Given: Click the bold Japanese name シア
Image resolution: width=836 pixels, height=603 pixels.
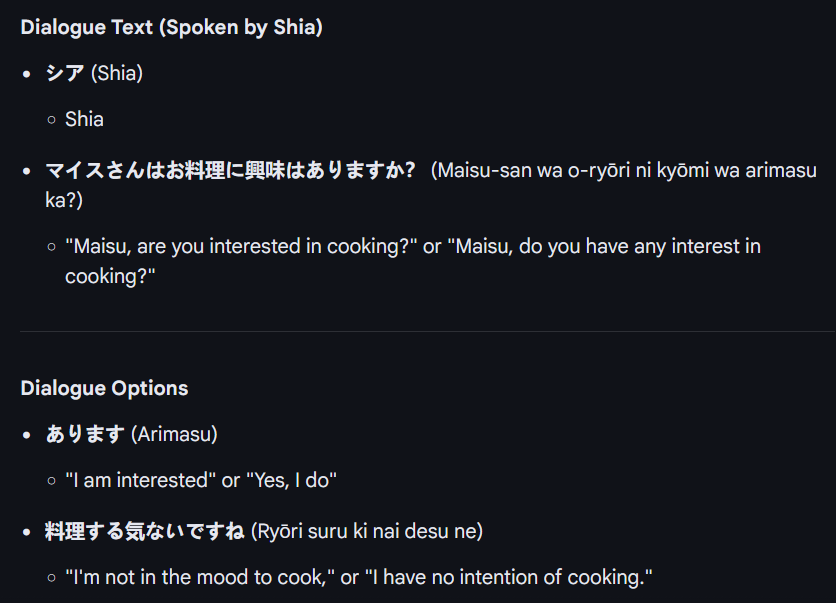Looking at the screenshot, I should pyautogui.click(x=65, y=74).
